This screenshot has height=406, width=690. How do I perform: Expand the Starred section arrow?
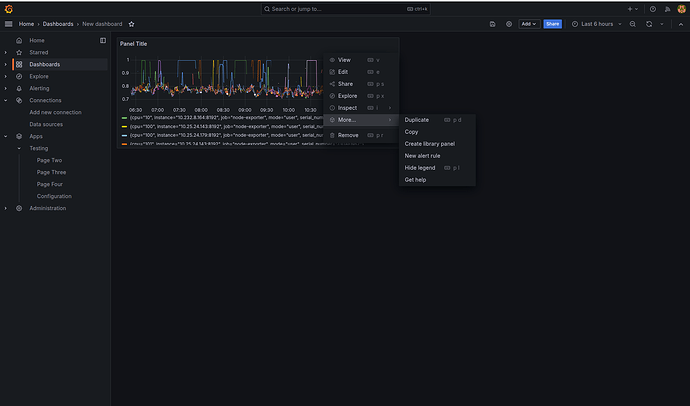click(6, 52)
